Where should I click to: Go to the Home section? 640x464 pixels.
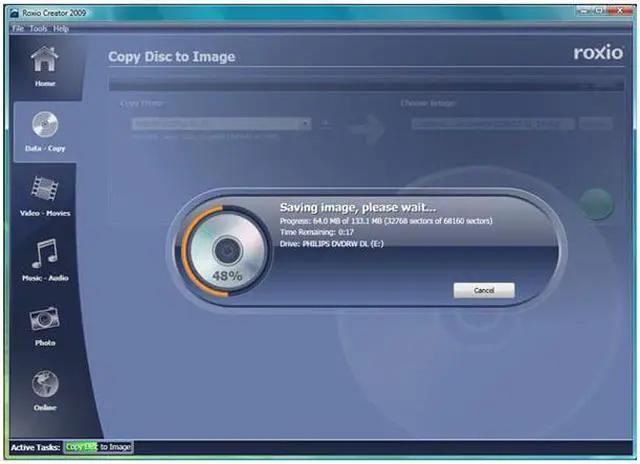pos(45,66)
